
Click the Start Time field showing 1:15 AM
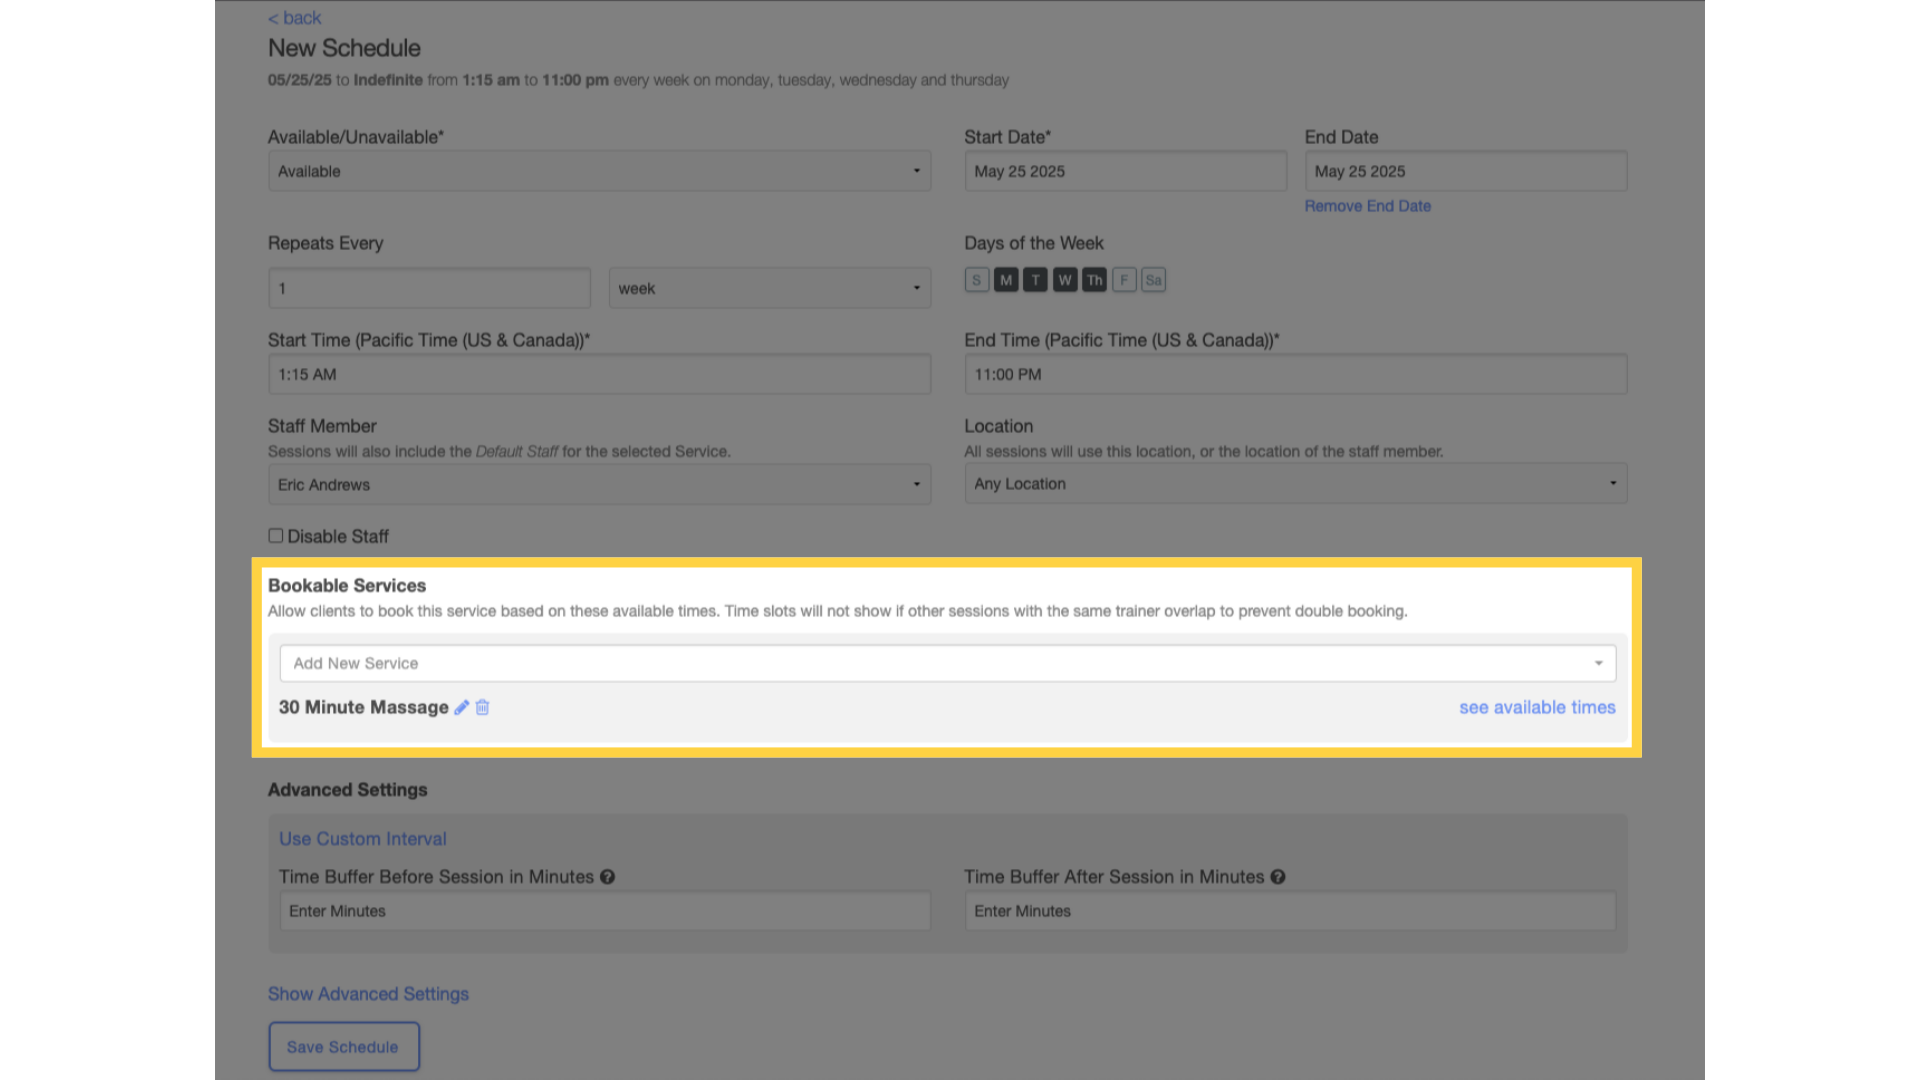click(599, 374)
